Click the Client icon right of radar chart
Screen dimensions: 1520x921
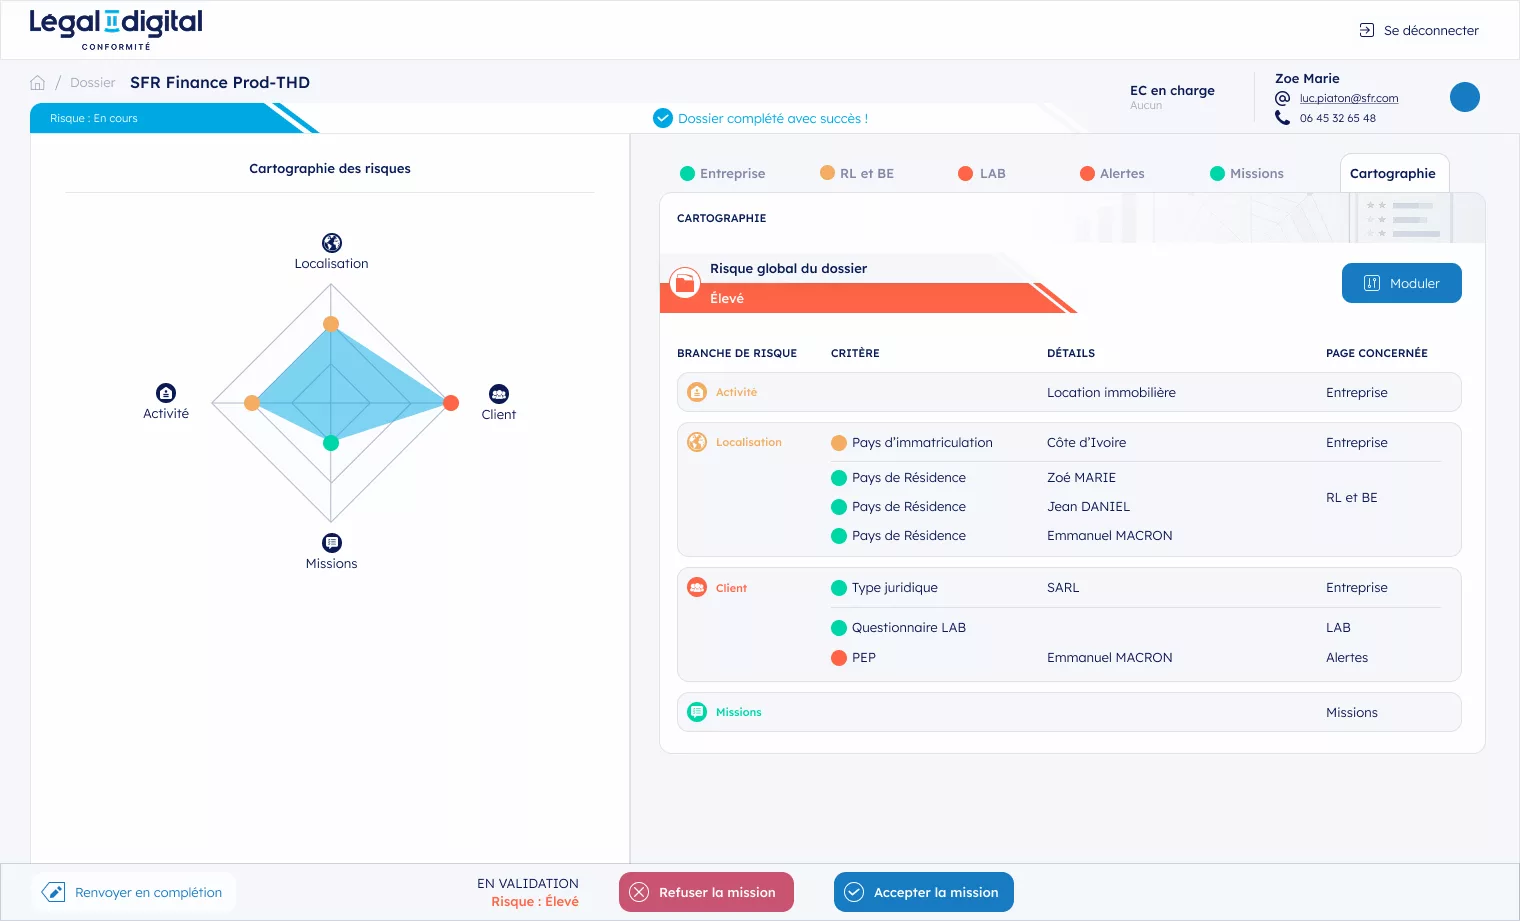[x=498, y=394]
